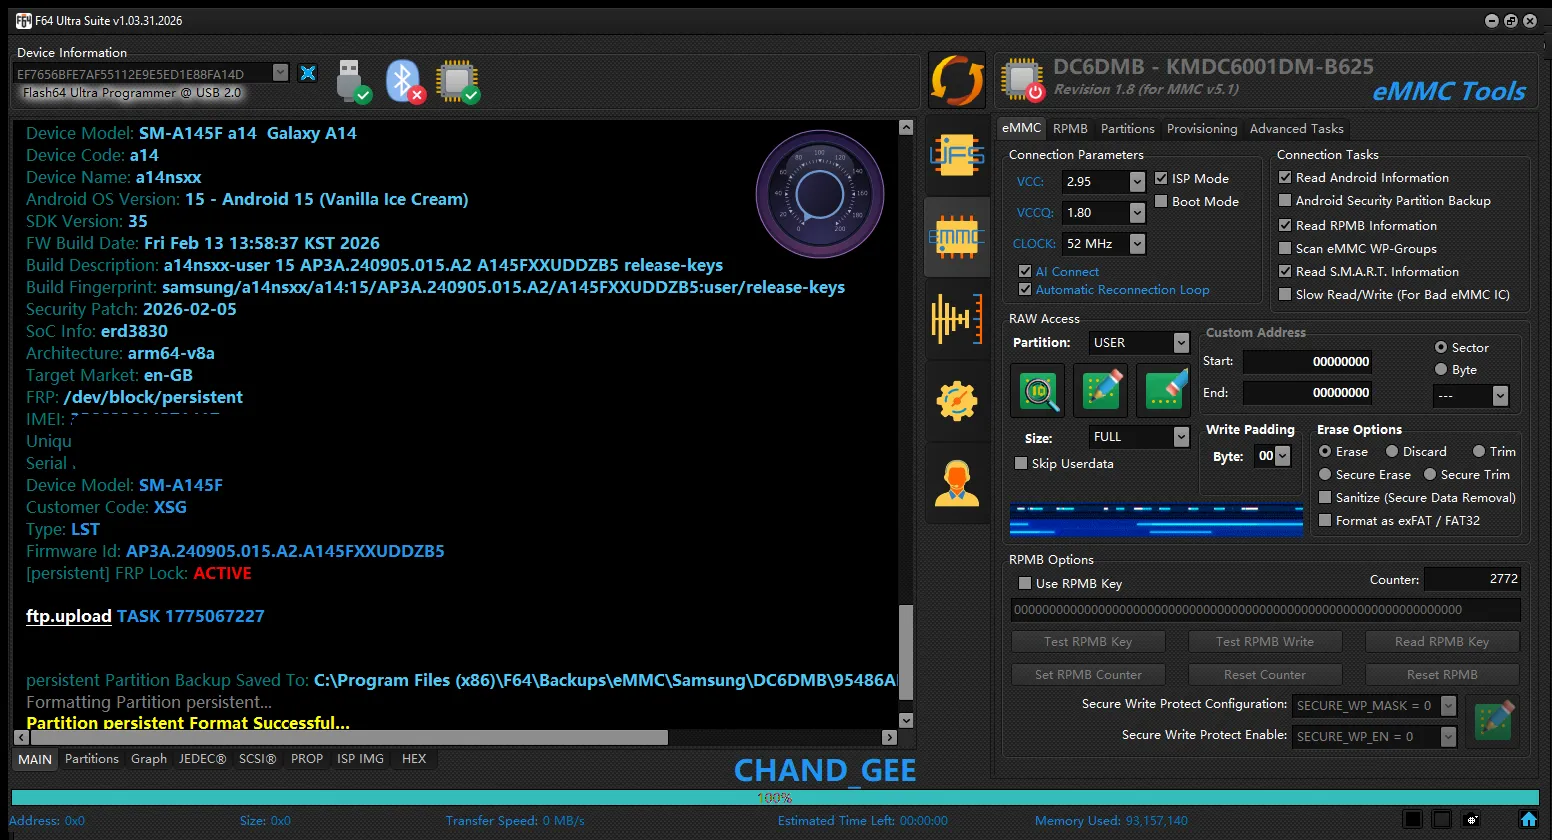Click the Reset Counter button
Image resolution: width=1552 pixels, height=840 pixels.
[1264, 674]
